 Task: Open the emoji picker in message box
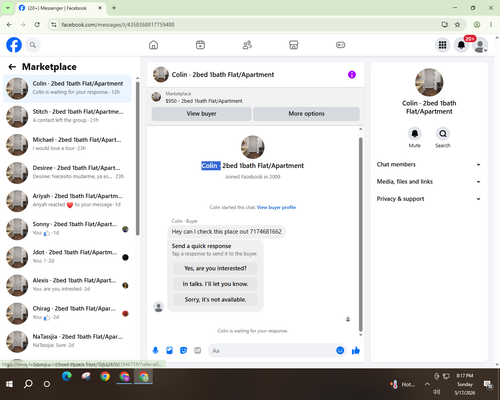click(x=340, y=350)
